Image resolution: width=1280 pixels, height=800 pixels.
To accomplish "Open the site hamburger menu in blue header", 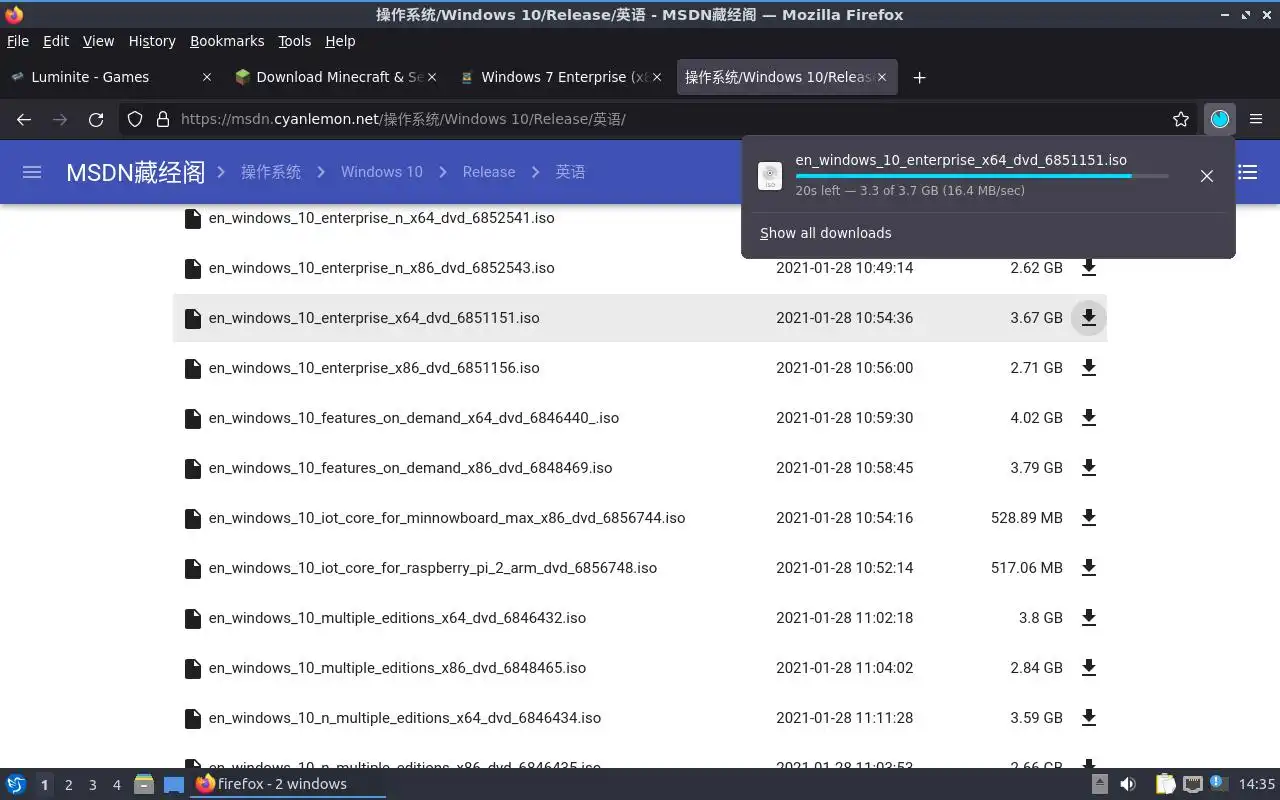I will 32,172.
